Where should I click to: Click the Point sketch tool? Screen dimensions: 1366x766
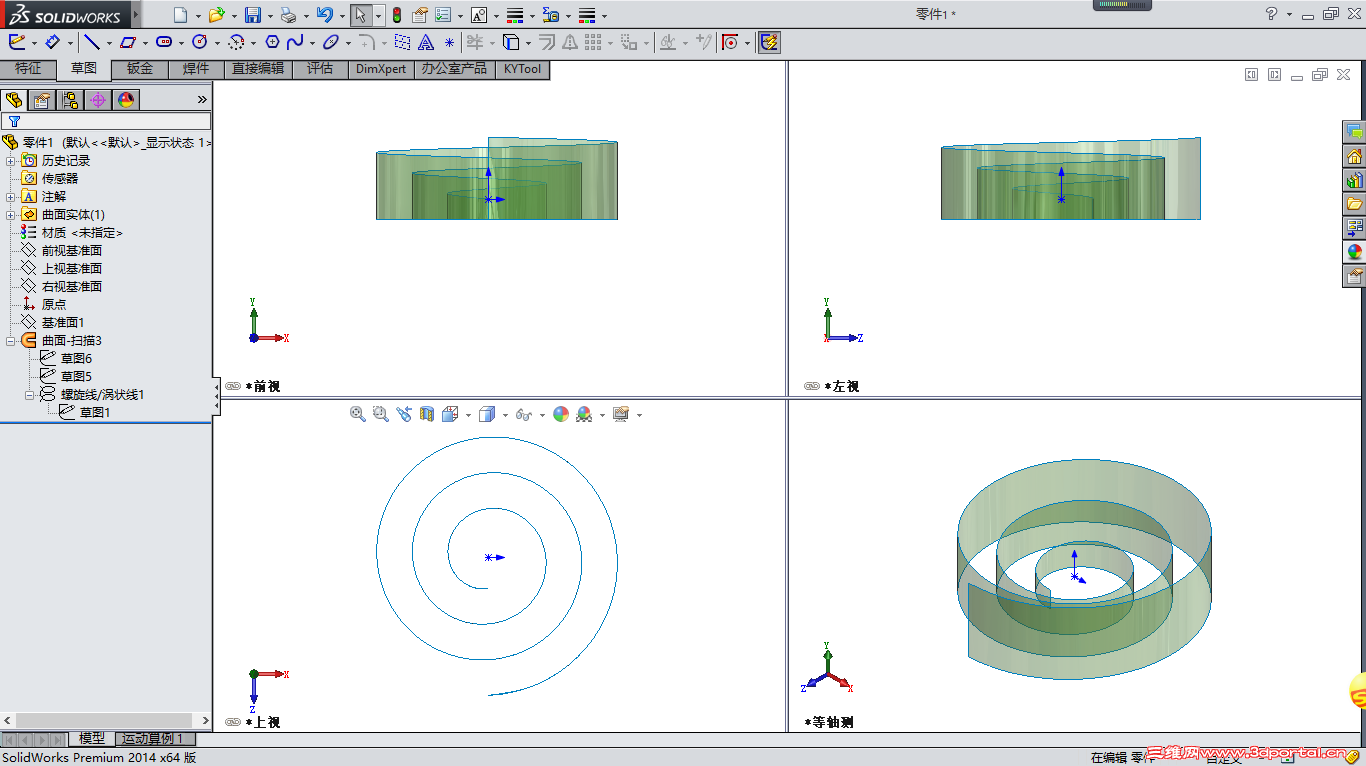pyautogui.click(x=450, y=42)
